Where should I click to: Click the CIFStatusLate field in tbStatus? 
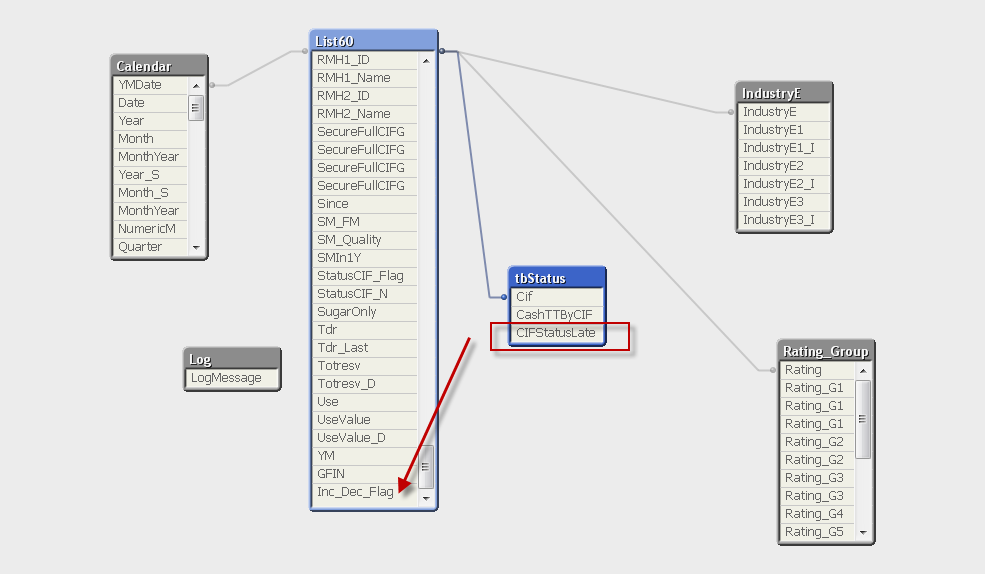point(557,333)
